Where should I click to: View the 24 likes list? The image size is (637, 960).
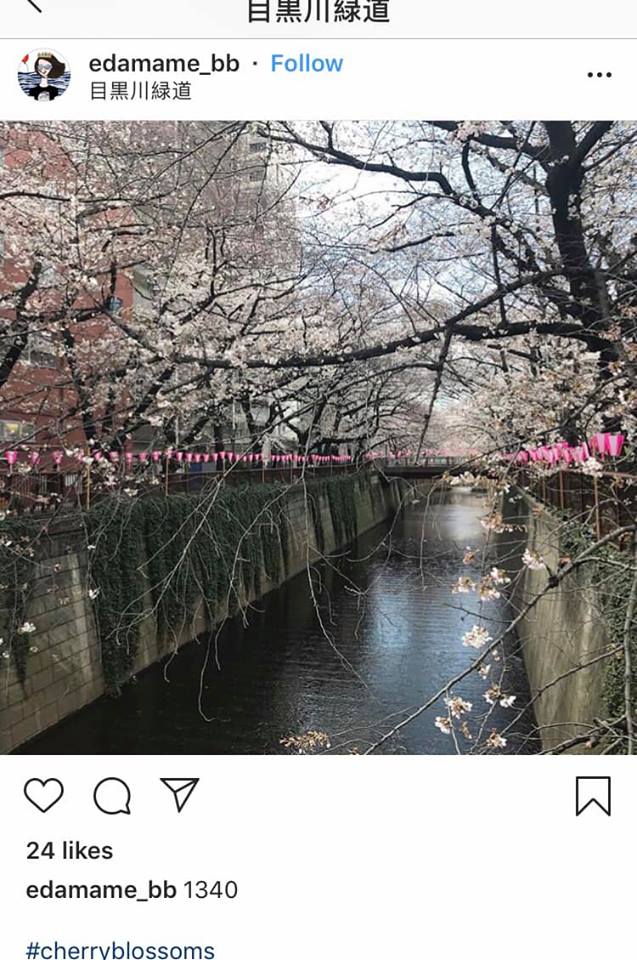pos(69,850)
